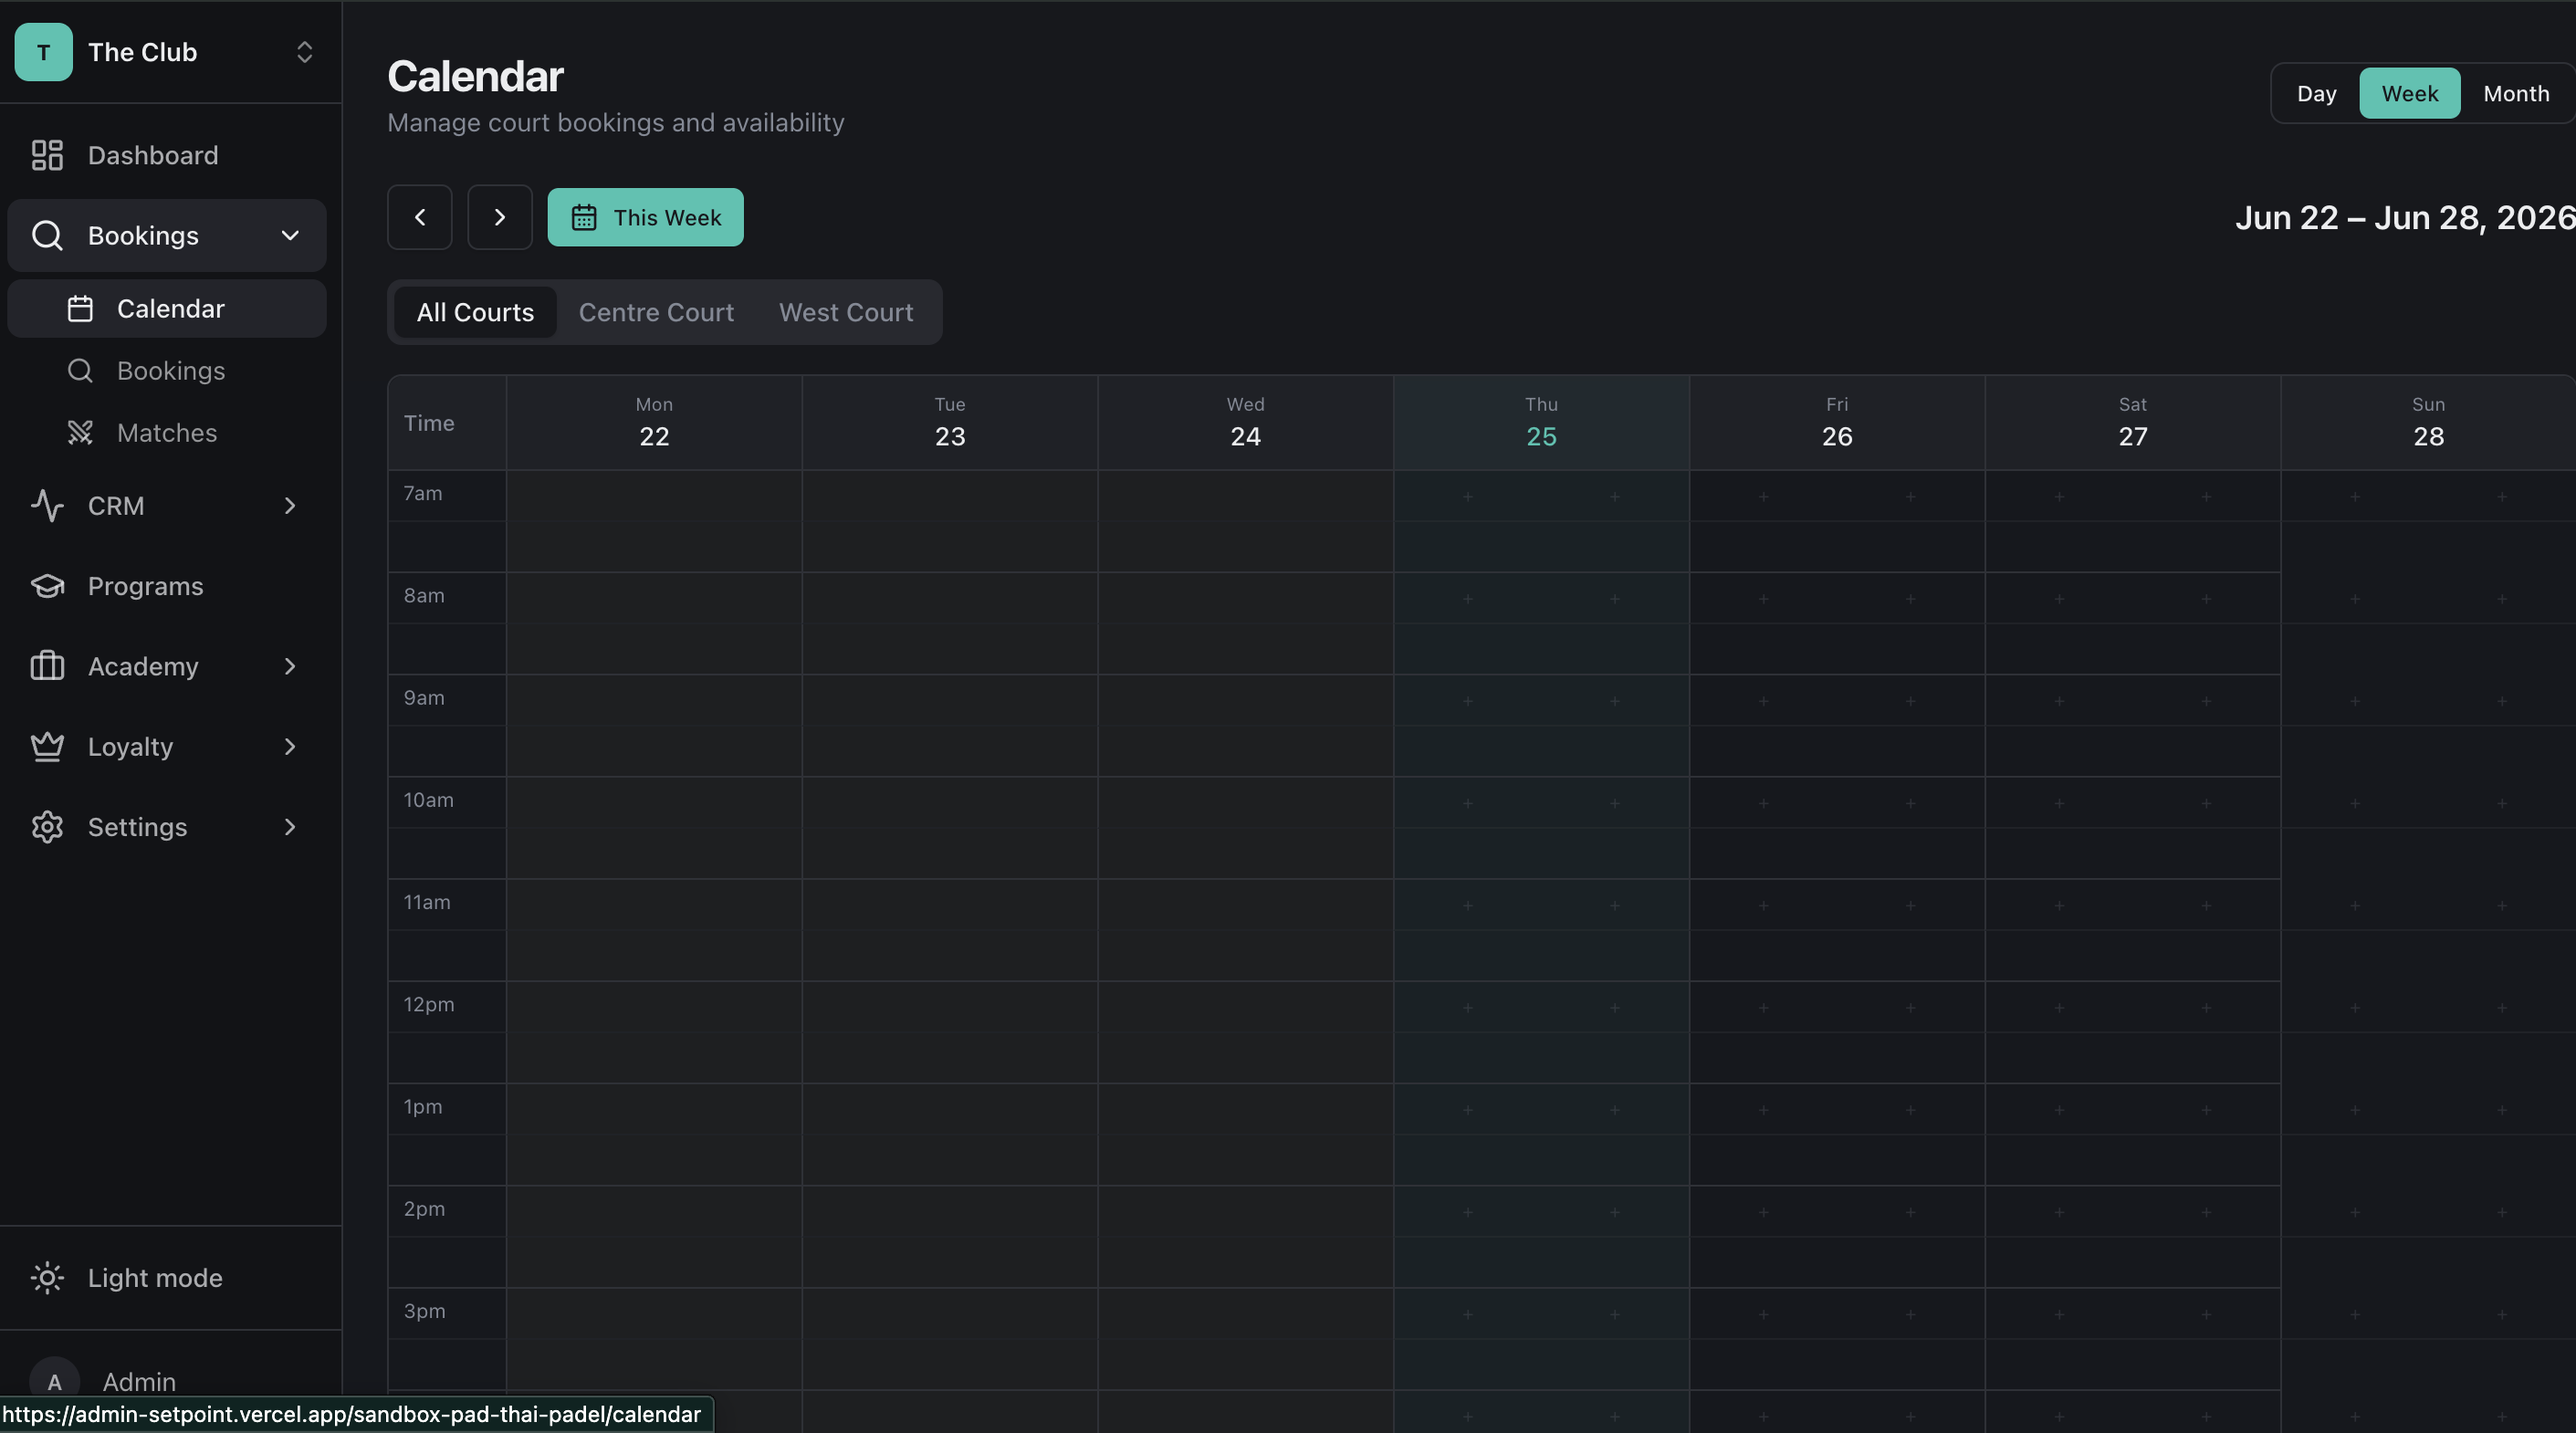Click the Matches crossed-rackets icon

point(80,432)
